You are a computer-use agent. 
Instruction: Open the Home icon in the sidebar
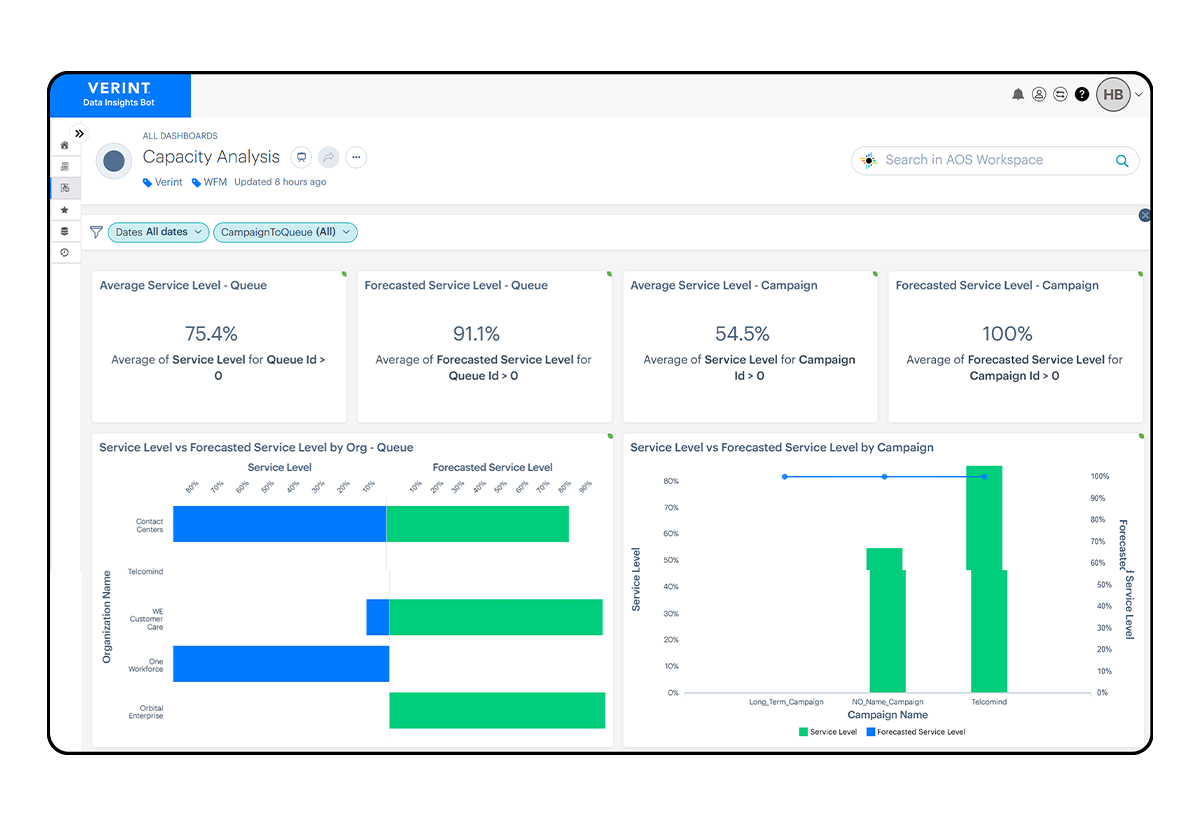pyautogui.click(x=64, y=145)
